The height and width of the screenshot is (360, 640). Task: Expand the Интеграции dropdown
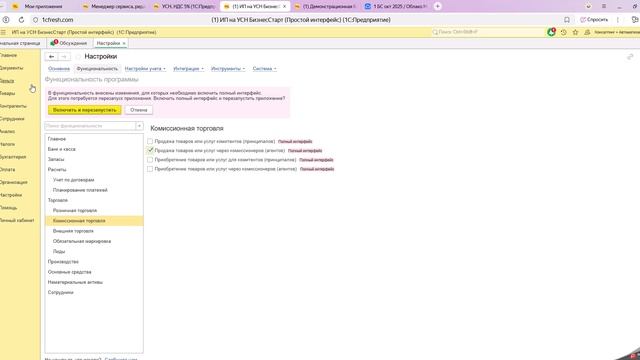188,69
